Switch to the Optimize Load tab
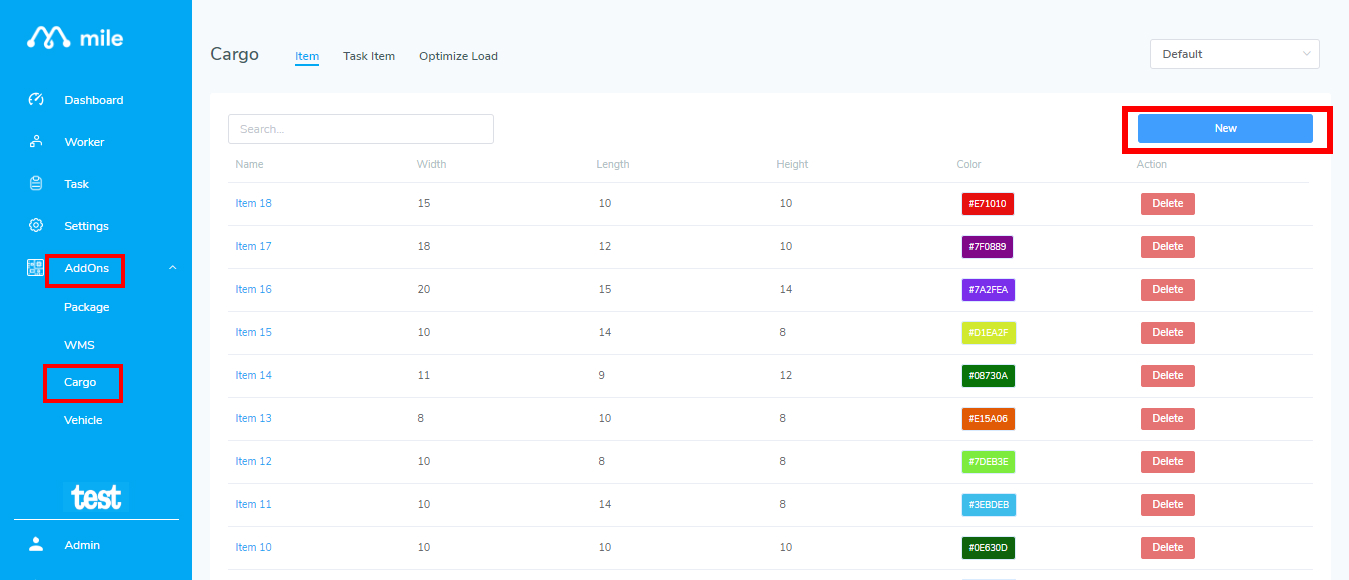The image size is (1349, 580). 458,56
